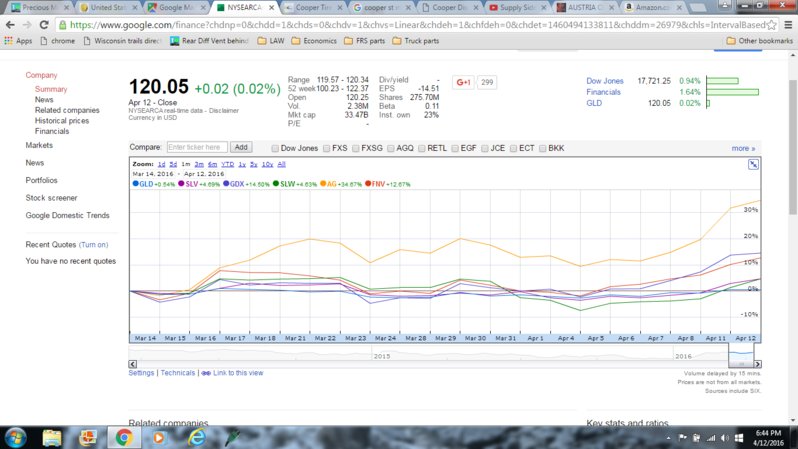The height and width of the screenshot is (449, 798).
Task: Set chart zoom to 5d
Action: [173, 164]
